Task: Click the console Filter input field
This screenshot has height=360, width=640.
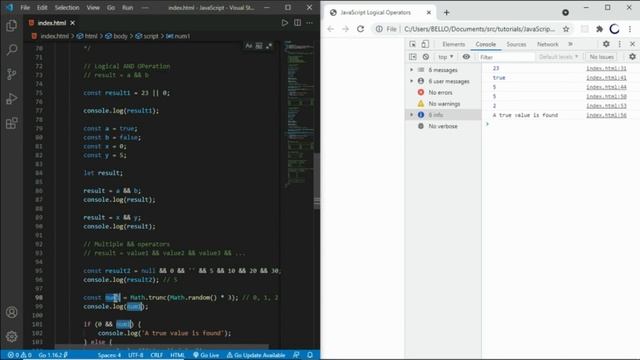Action: click(x=506, y=57)
